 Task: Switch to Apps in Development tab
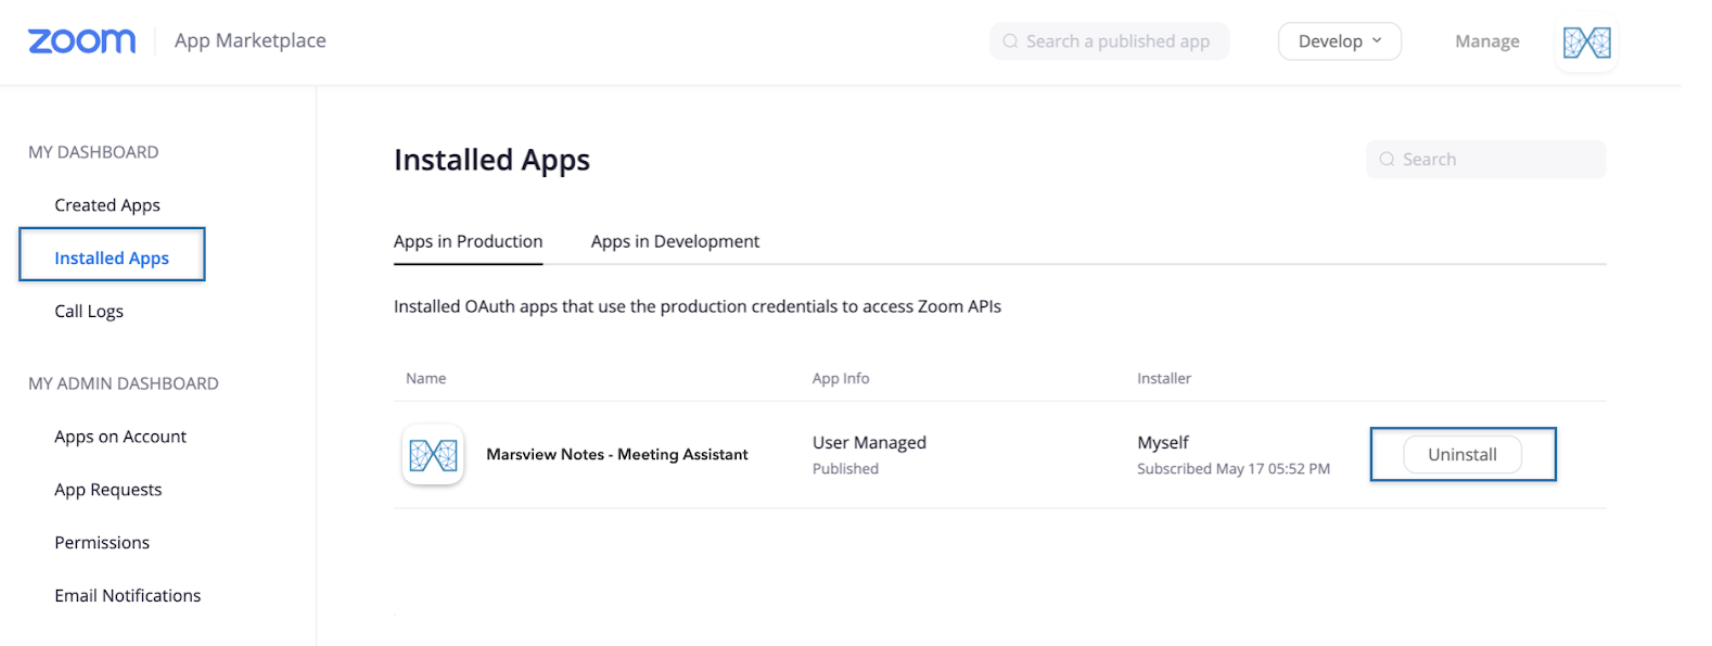(675, 242)
